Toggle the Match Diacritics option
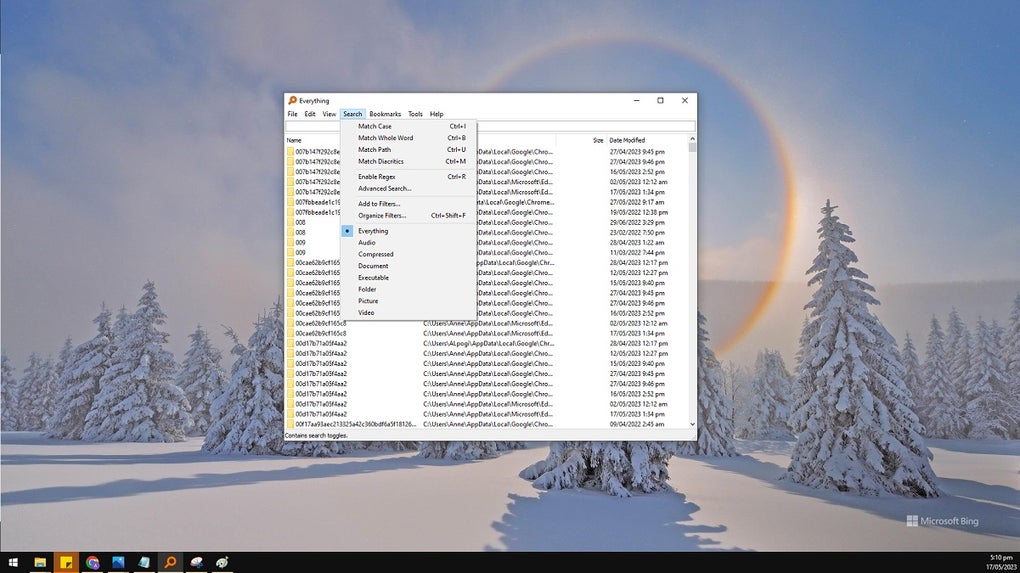Image resolution: width=1020 pixels, height=573 pixels. tap(409, 161)
